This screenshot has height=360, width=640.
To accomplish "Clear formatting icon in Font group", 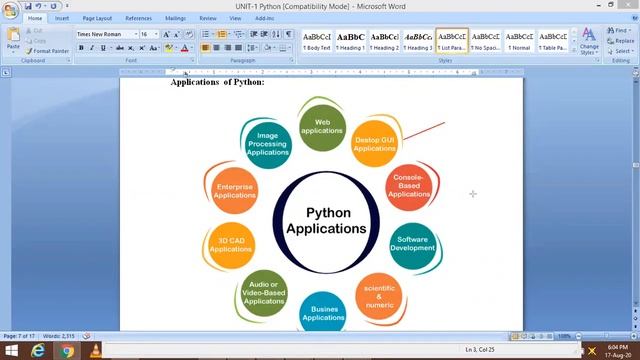I will pos(189,34).
